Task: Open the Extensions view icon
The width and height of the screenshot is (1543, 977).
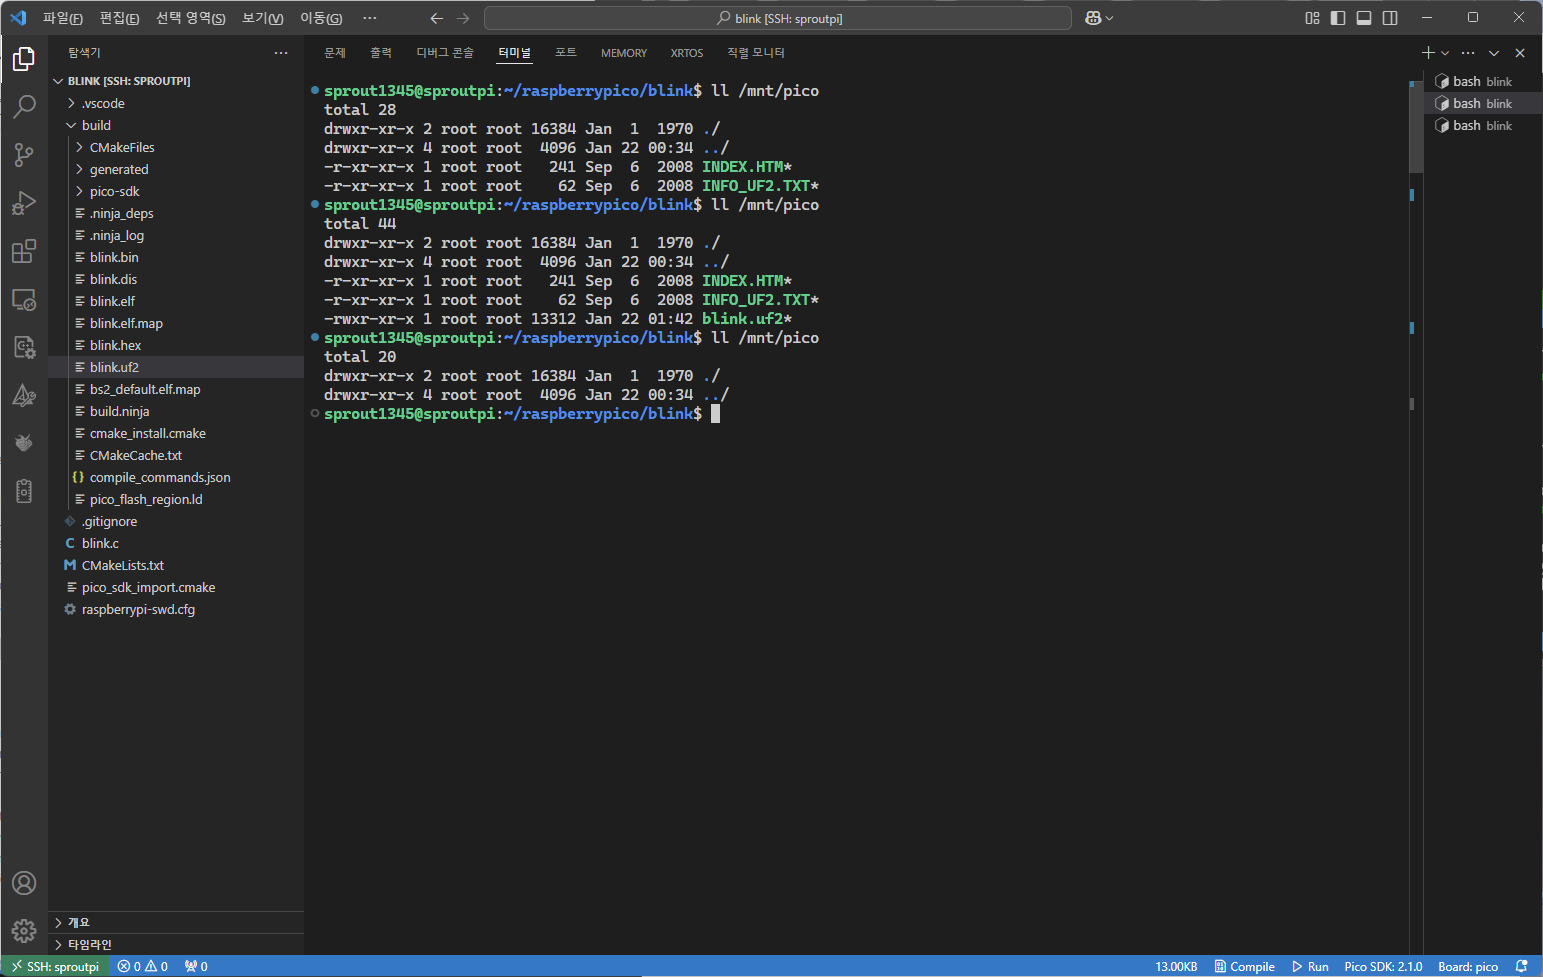Action: click(24, 251)
